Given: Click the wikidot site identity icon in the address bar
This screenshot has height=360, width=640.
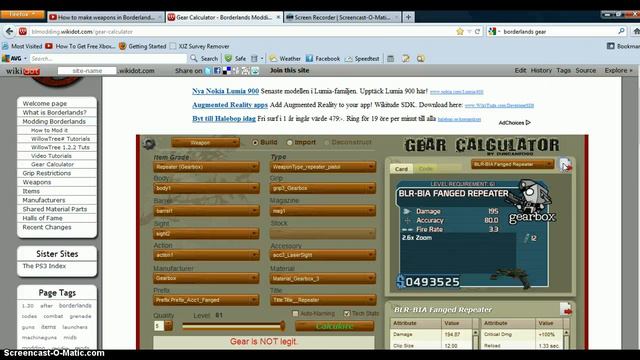Looking at the screenshot, I should tap(23, 31).
